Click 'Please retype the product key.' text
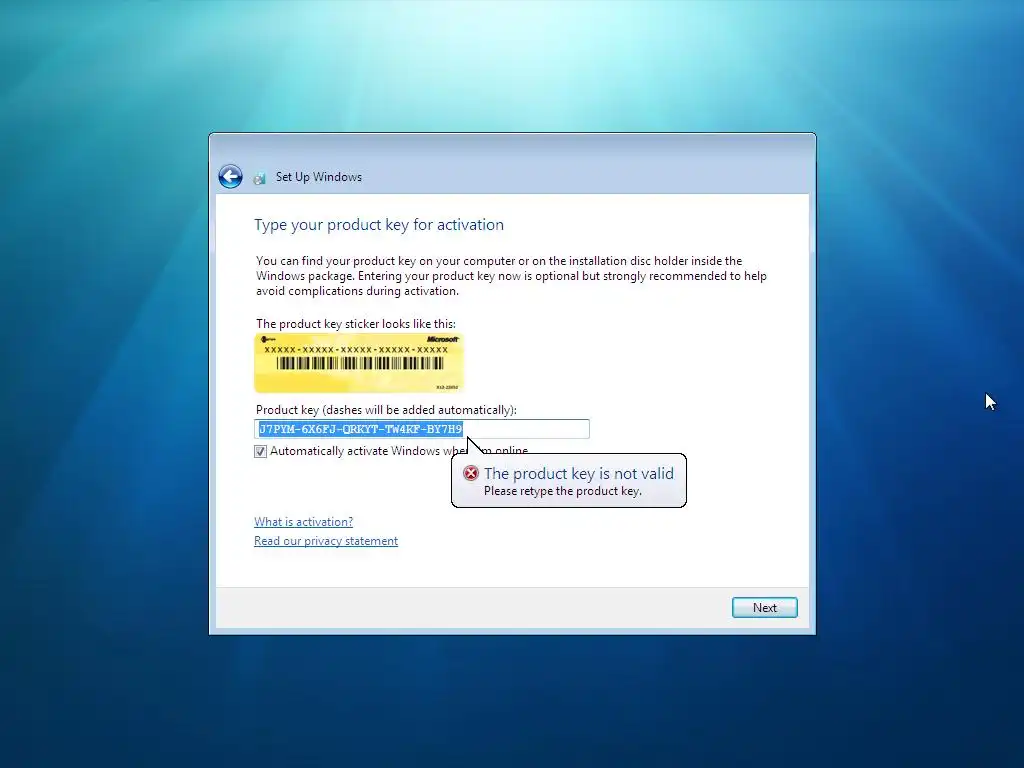Viewport: 1024px width, 768px height. (x=563, y=491)
